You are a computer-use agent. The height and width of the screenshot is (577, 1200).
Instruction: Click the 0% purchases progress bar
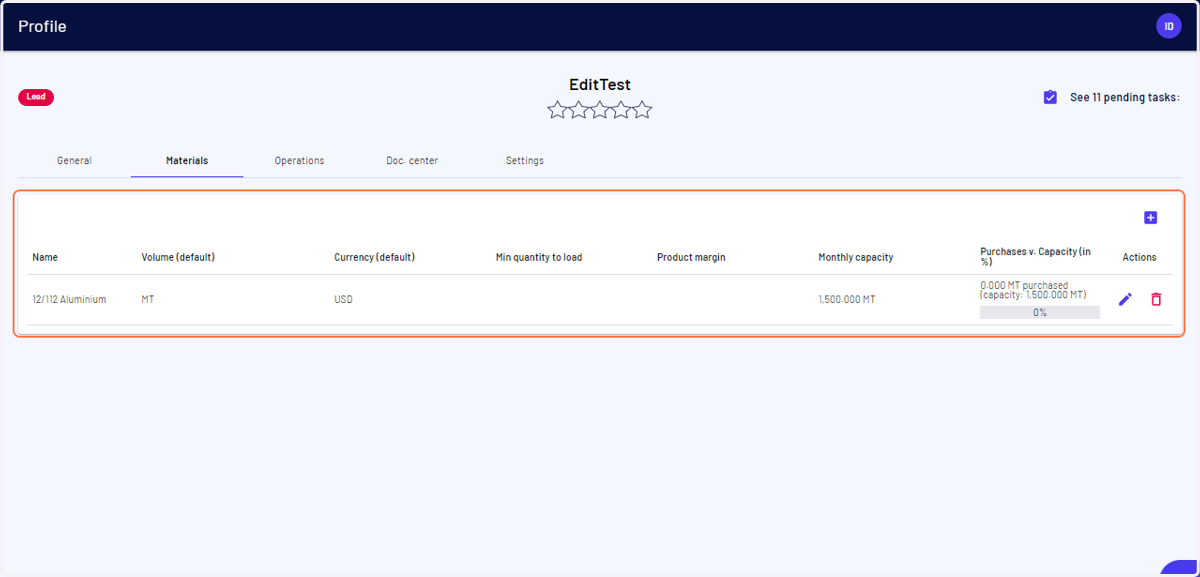[x=1040, y=312]
